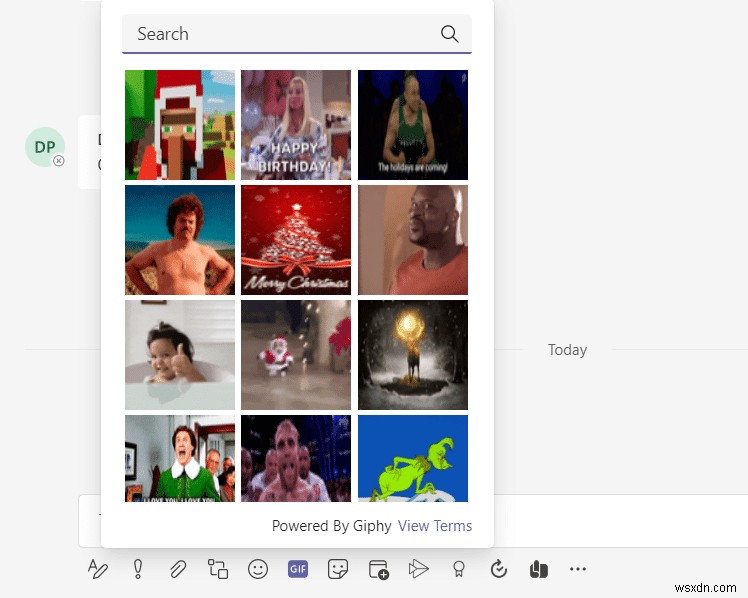
Task: Open the Format text options icon
Action: [x=98, y=569]
